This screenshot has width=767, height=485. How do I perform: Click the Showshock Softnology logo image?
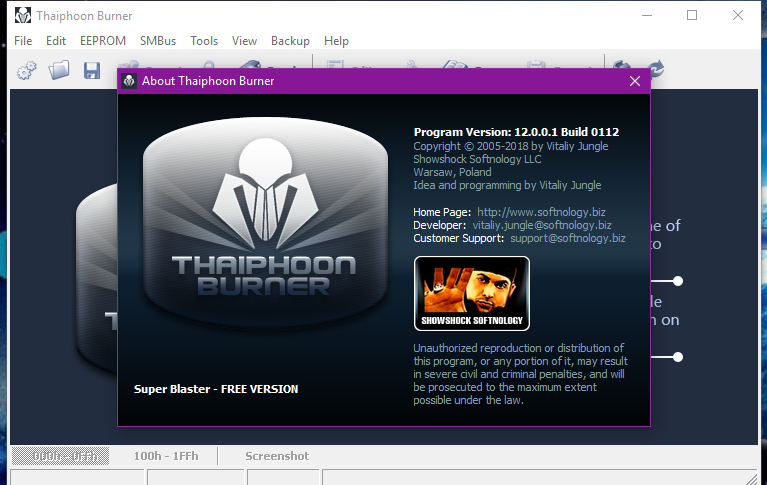point(472,294)
